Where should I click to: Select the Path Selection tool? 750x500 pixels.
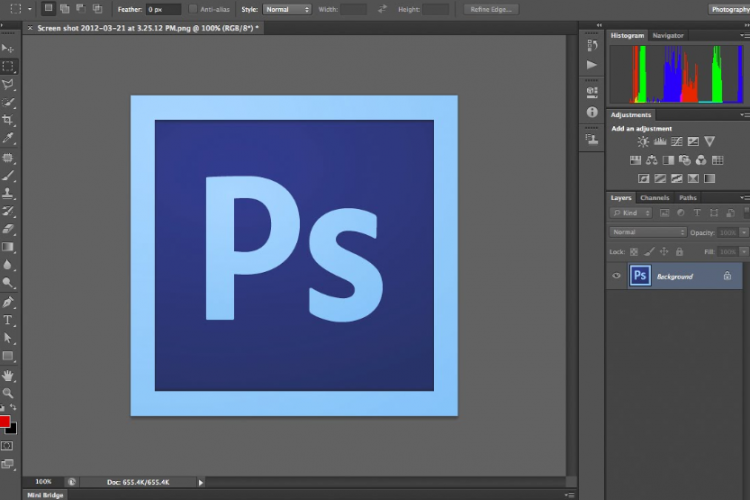click(x=8, y=338)
